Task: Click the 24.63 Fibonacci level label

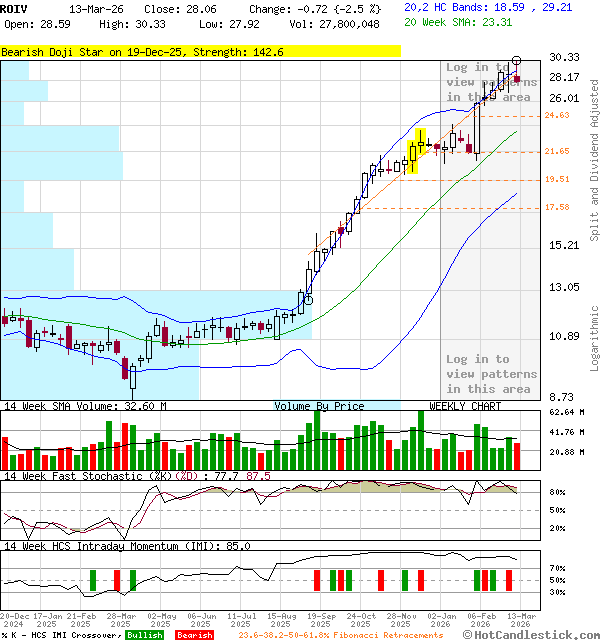Action: (x=557, y=116)
